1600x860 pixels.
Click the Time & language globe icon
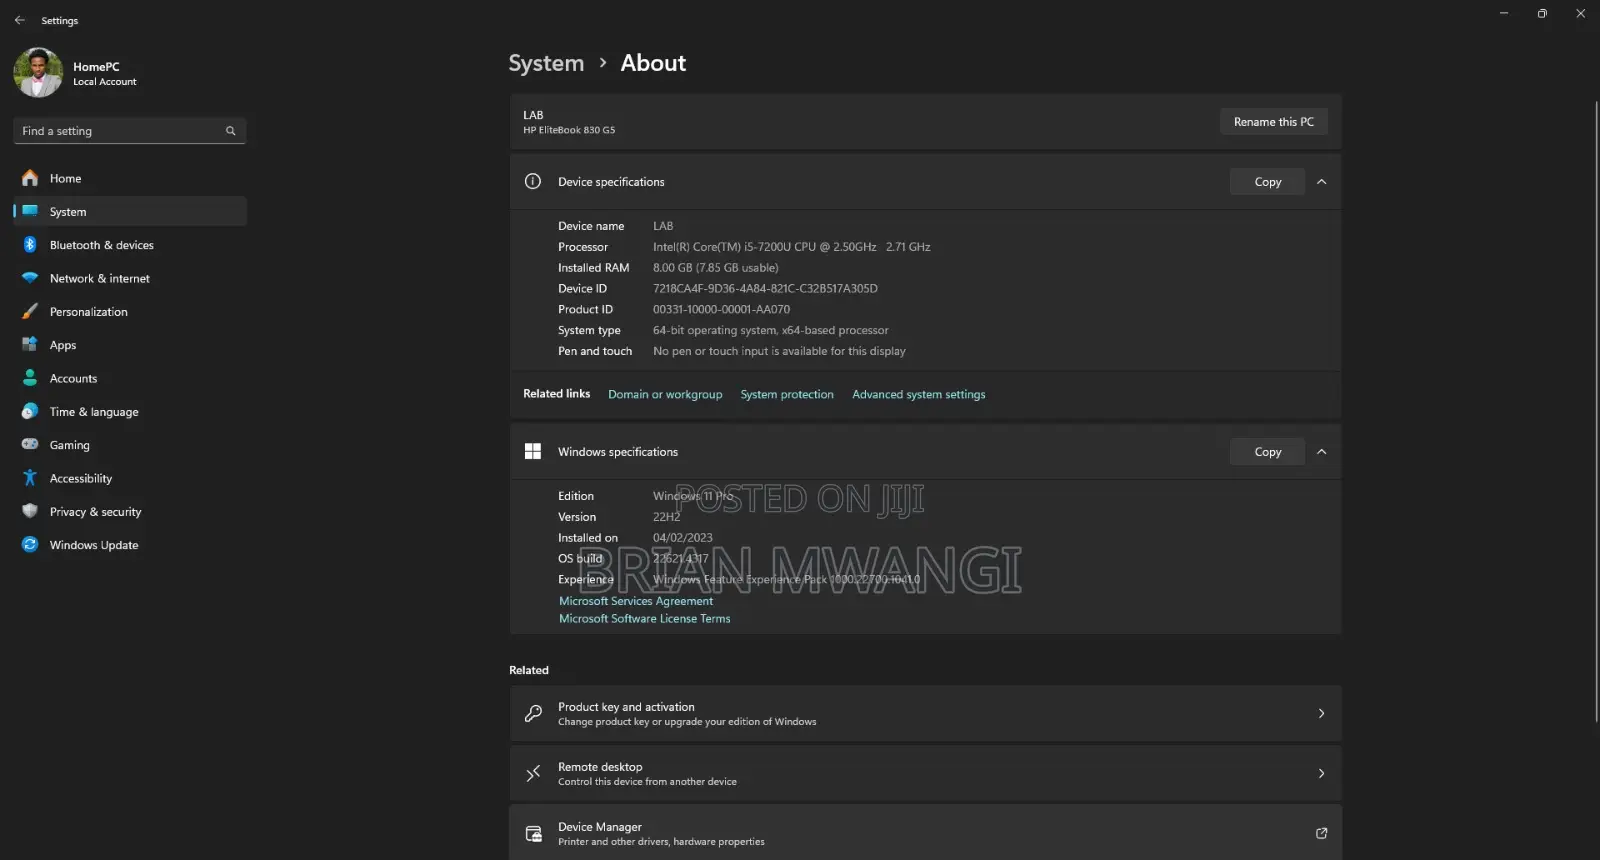pyautogui.click(x=30, y=412)
